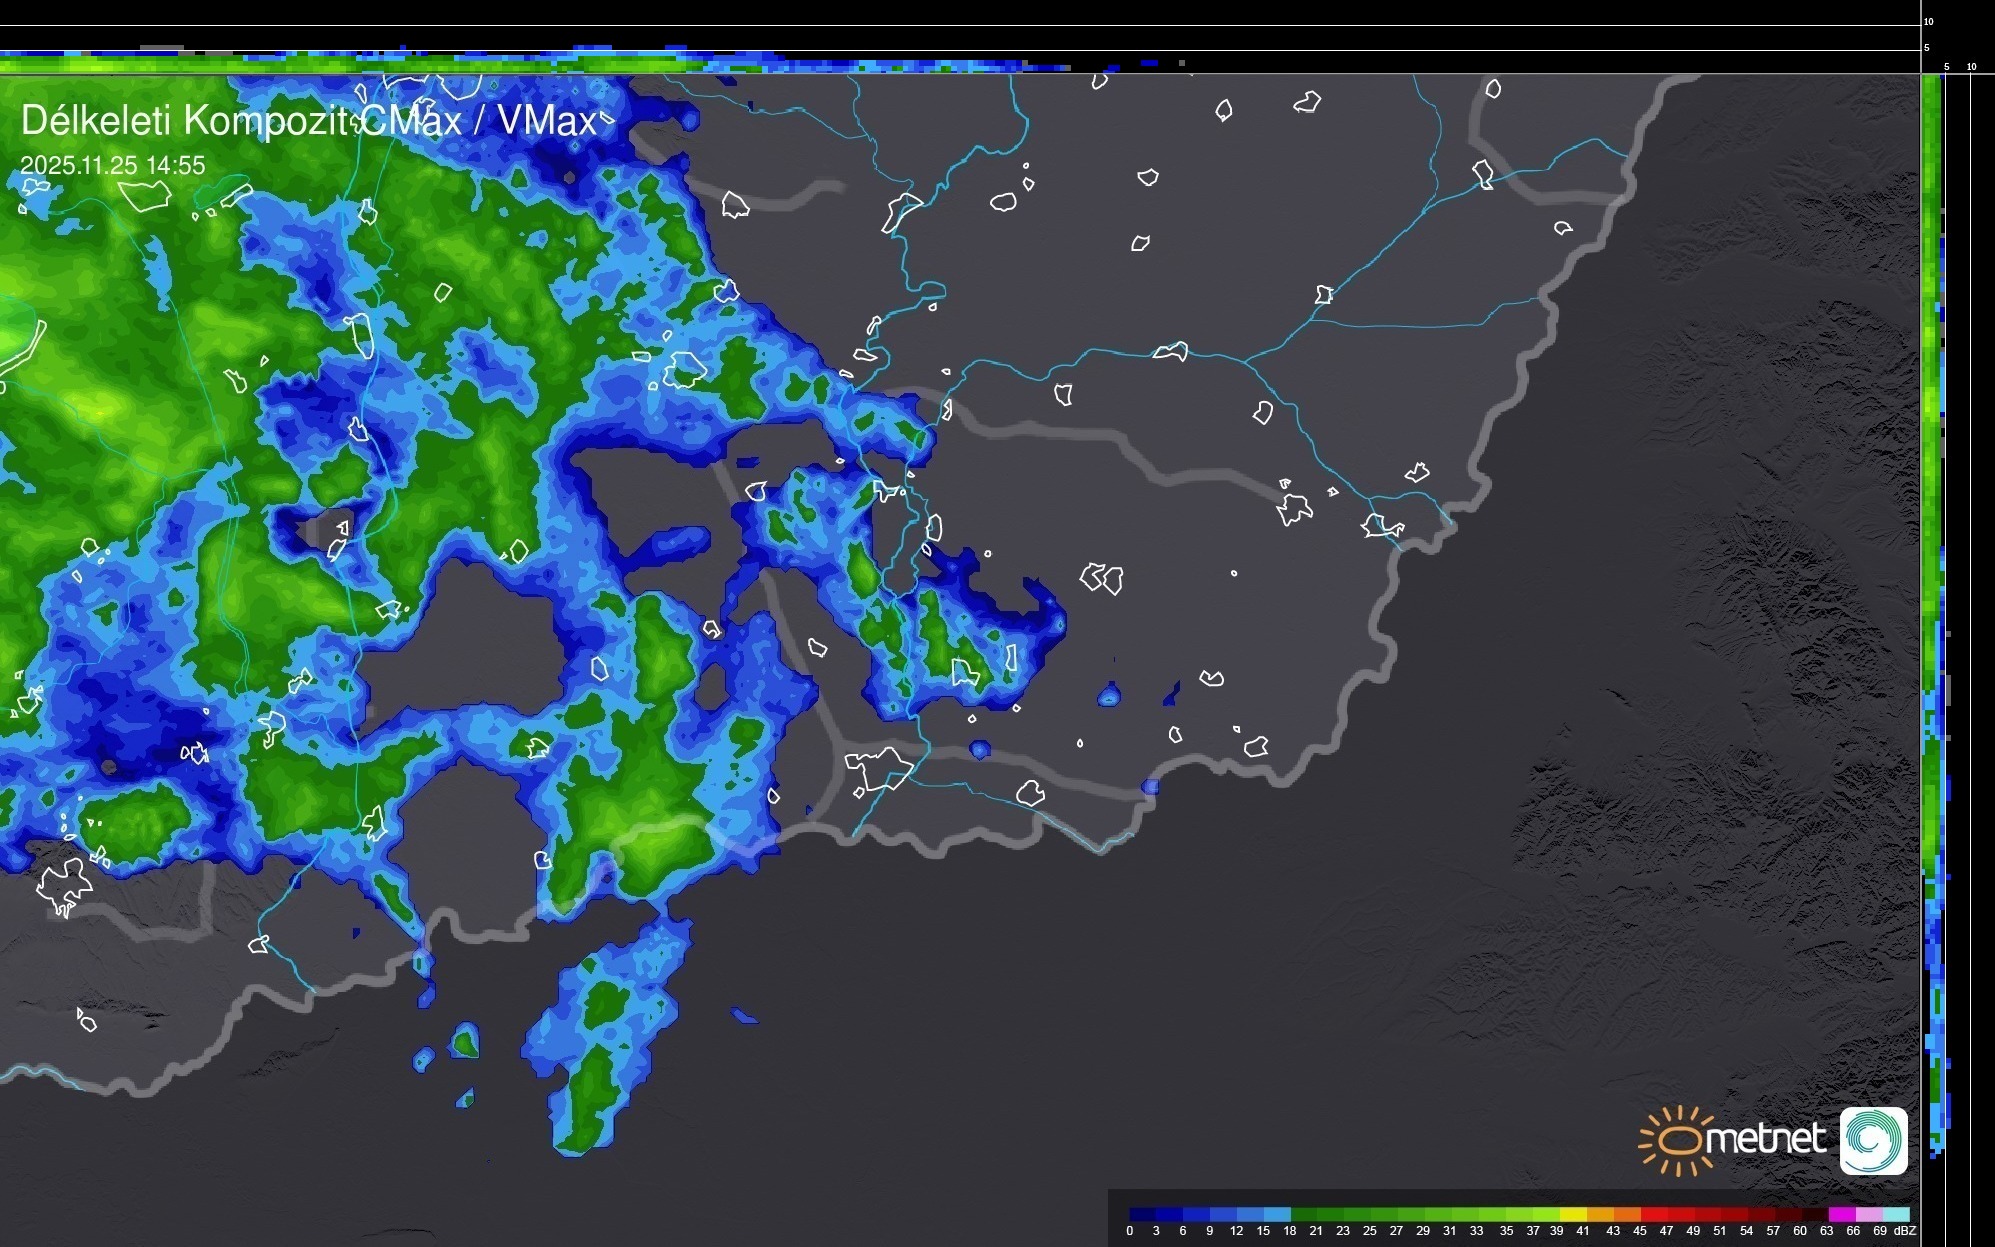Select the magenta swatch in dBZ legend
1995x1247 pixels.
(1841, 1214)
